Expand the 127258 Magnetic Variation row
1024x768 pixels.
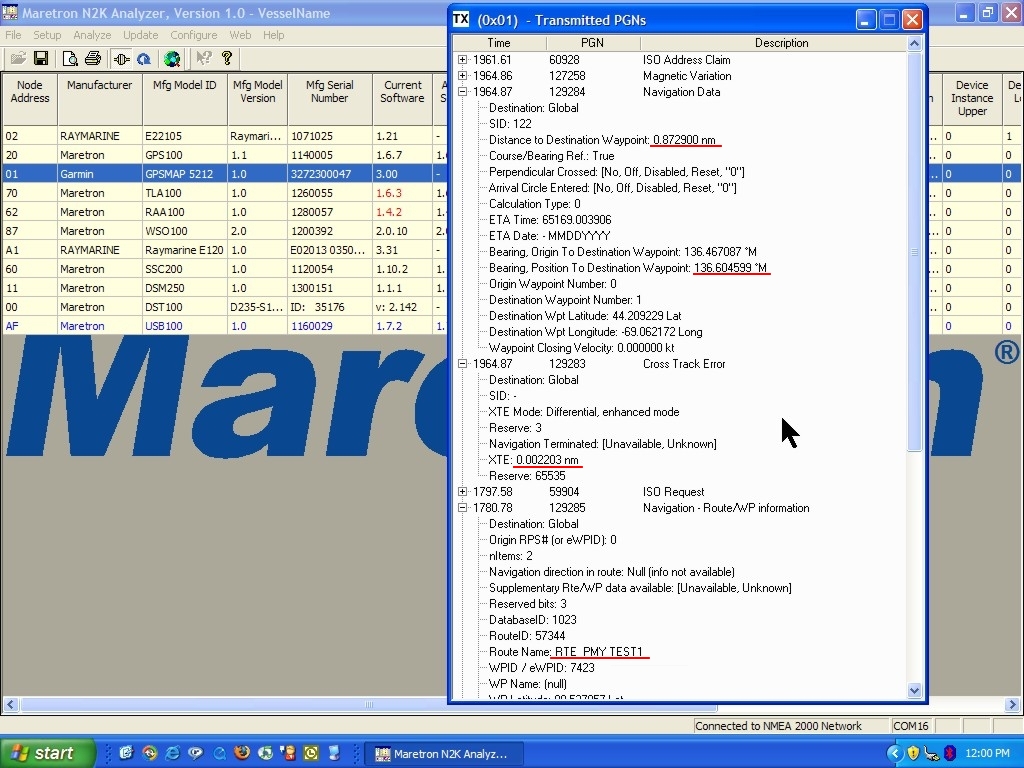tap(462, 76)
